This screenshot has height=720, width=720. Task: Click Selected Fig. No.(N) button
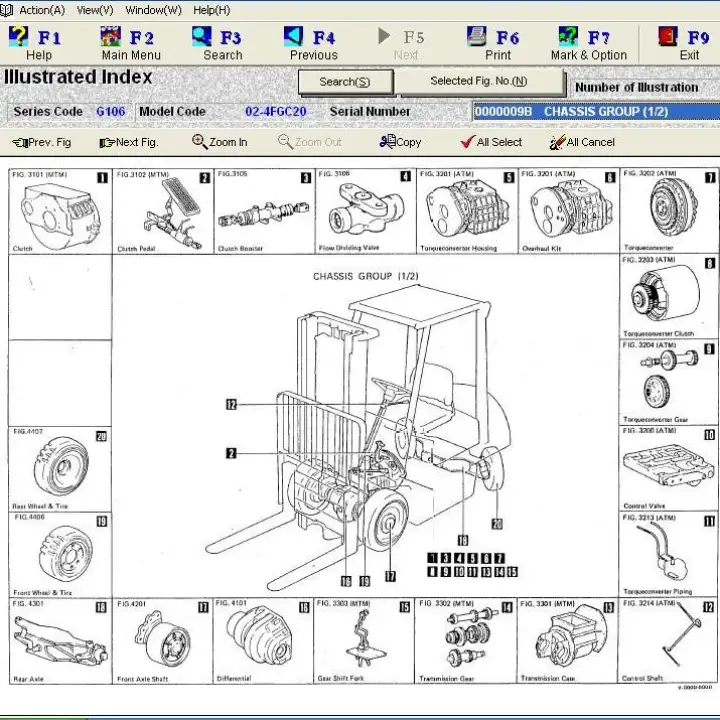click(479, 81)
